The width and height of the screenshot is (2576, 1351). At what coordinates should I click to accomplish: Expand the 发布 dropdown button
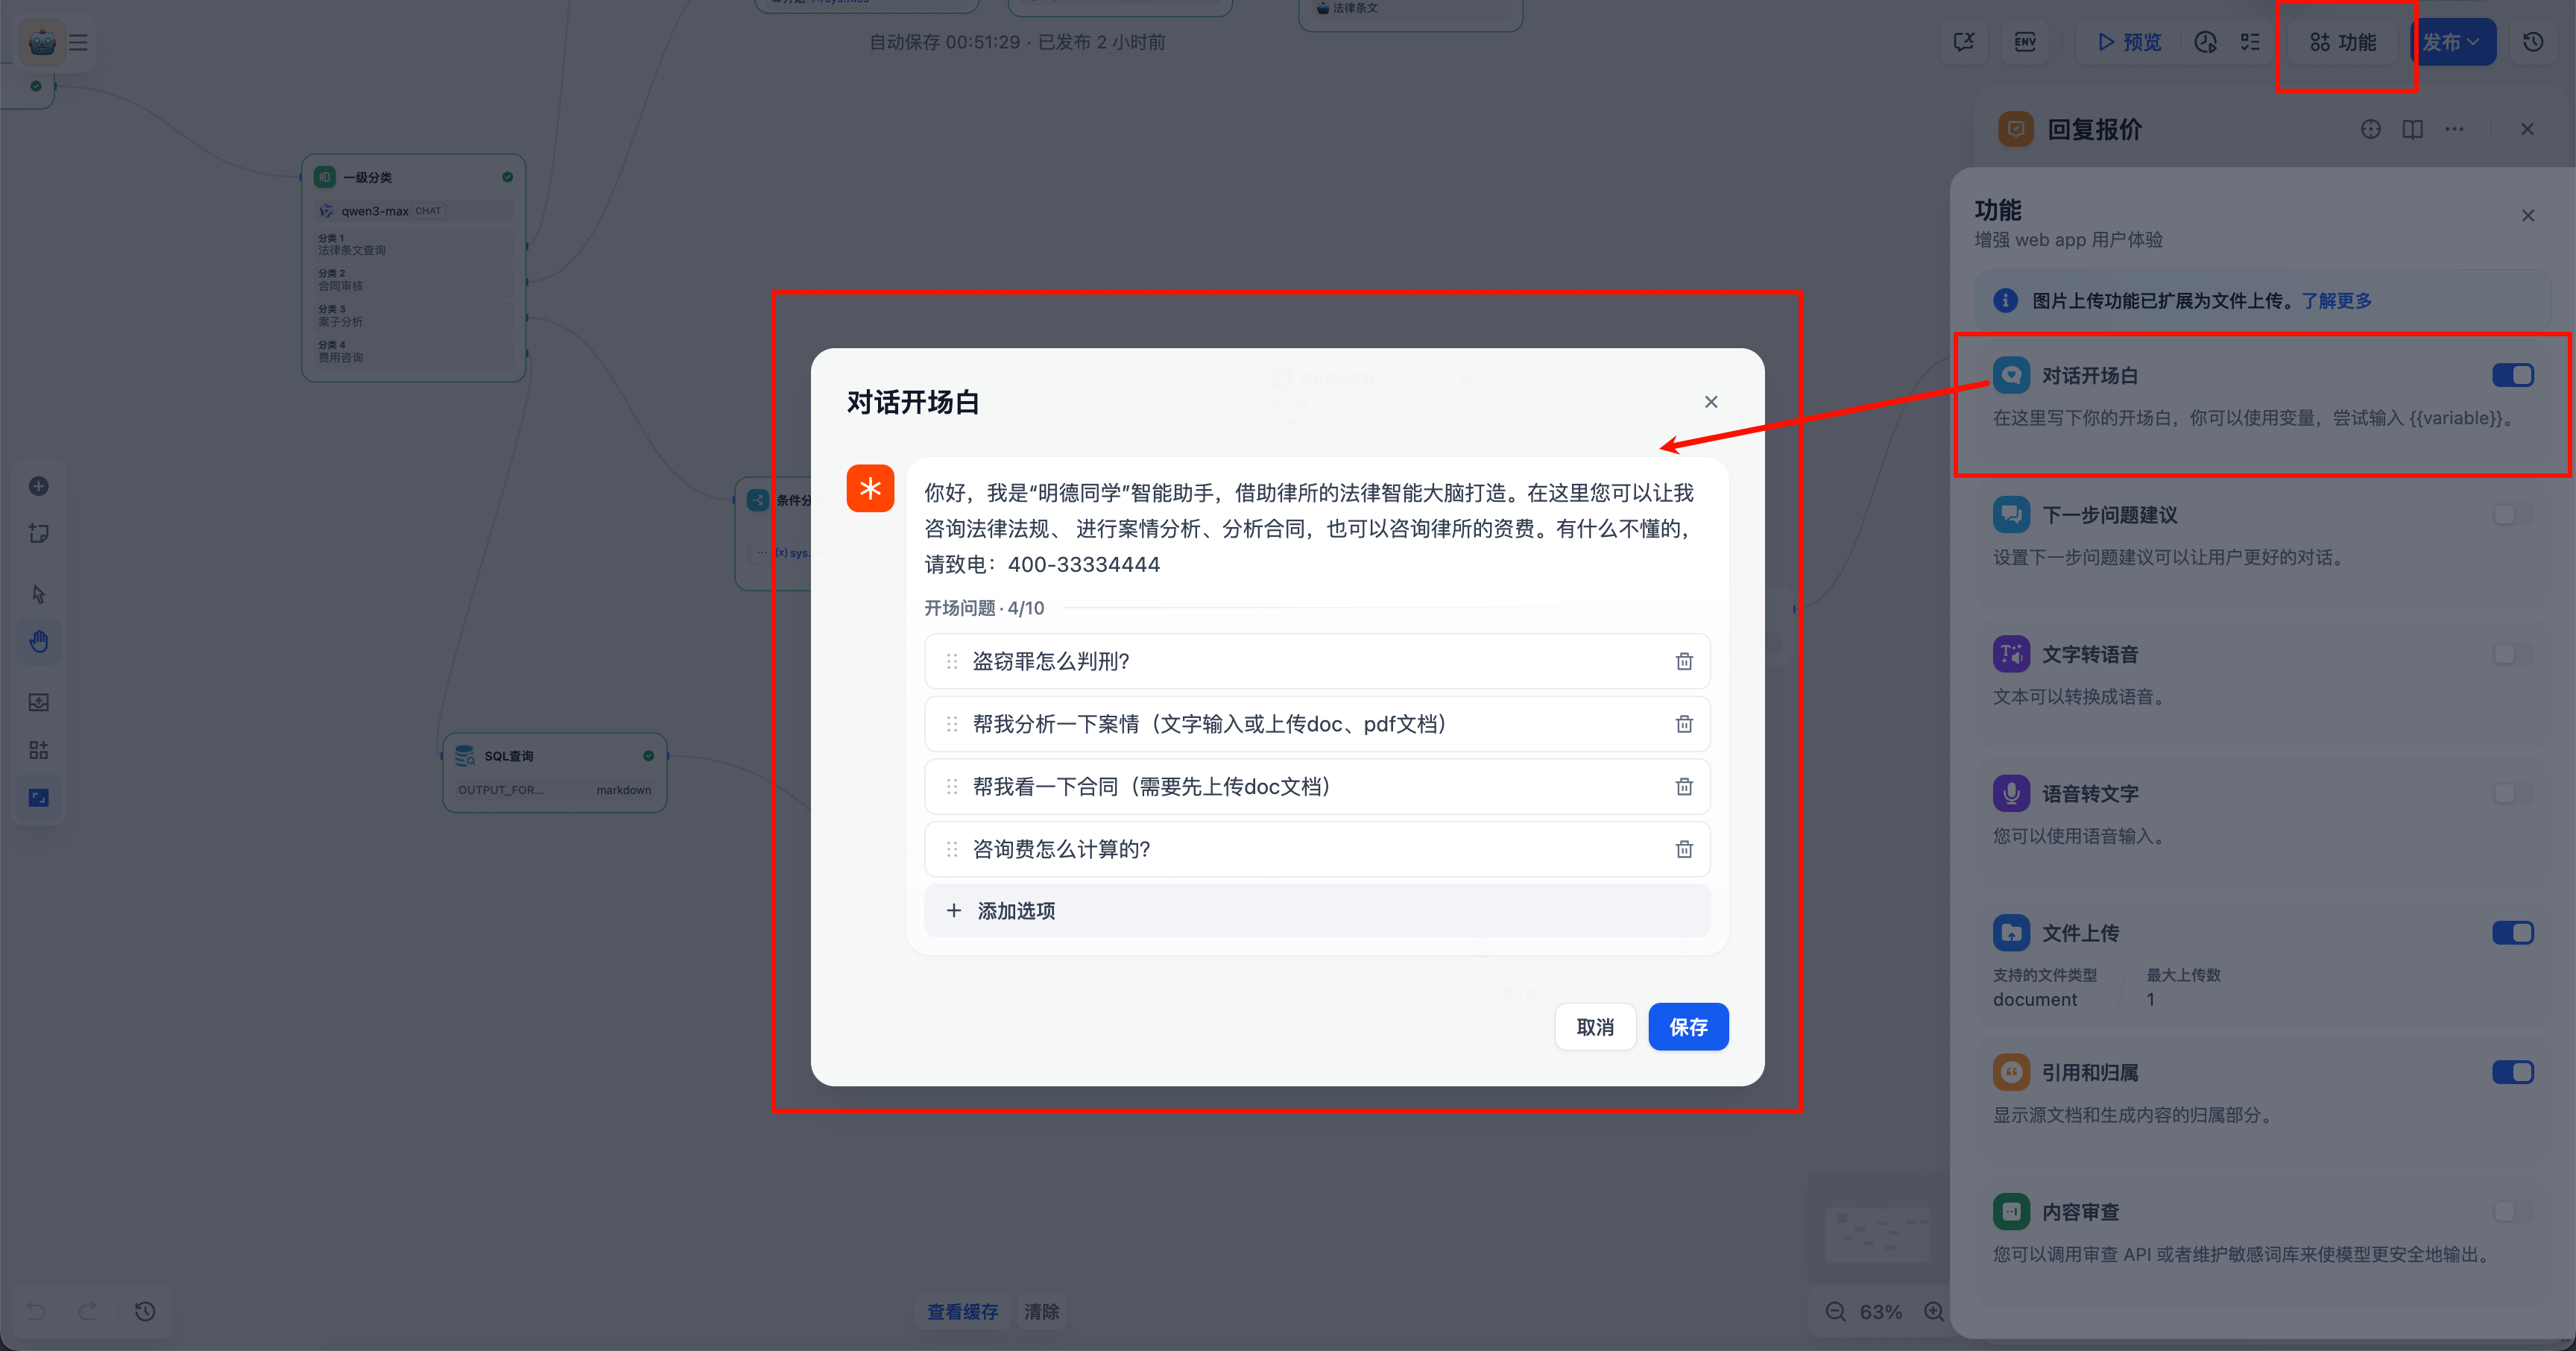tap(2451, 42)
